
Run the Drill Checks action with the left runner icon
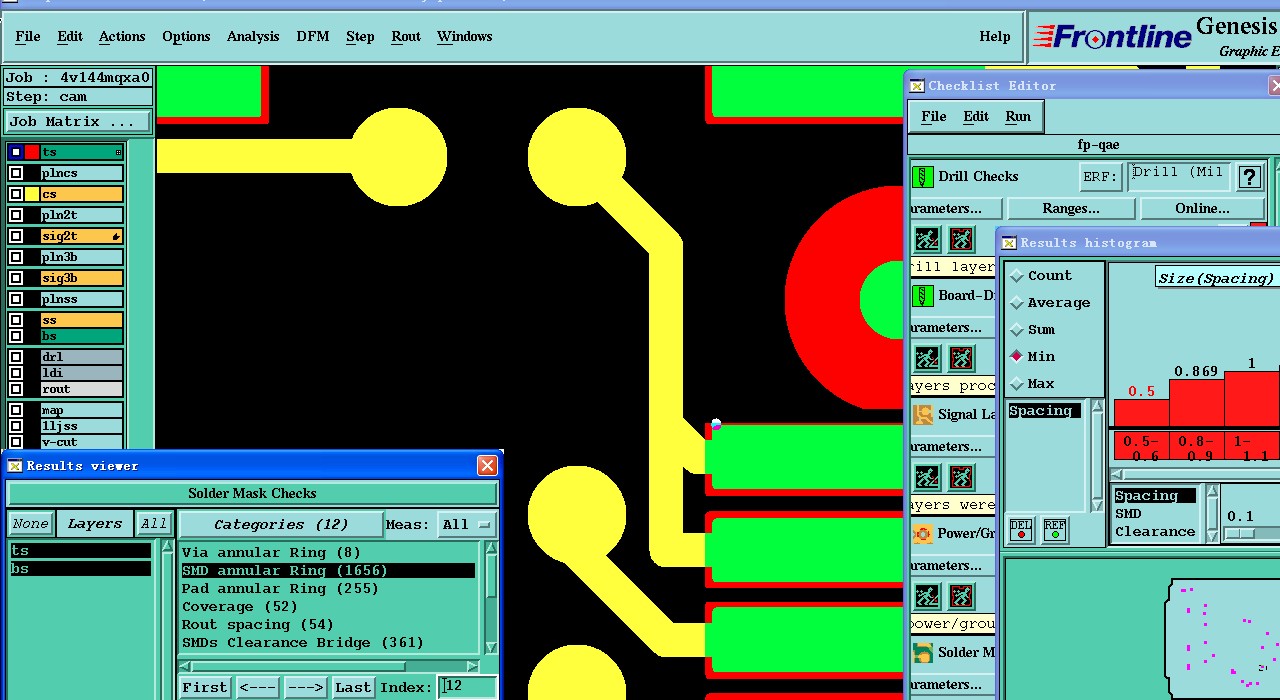927,238
